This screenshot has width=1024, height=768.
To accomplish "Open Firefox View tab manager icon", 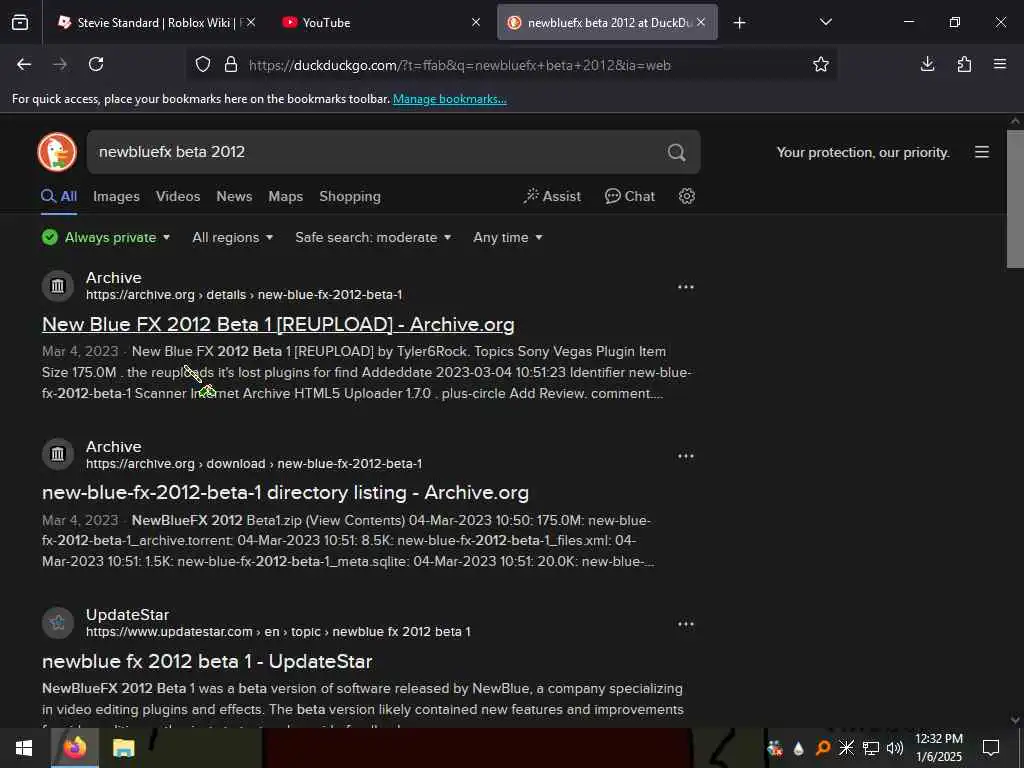I will click(20, 23).
